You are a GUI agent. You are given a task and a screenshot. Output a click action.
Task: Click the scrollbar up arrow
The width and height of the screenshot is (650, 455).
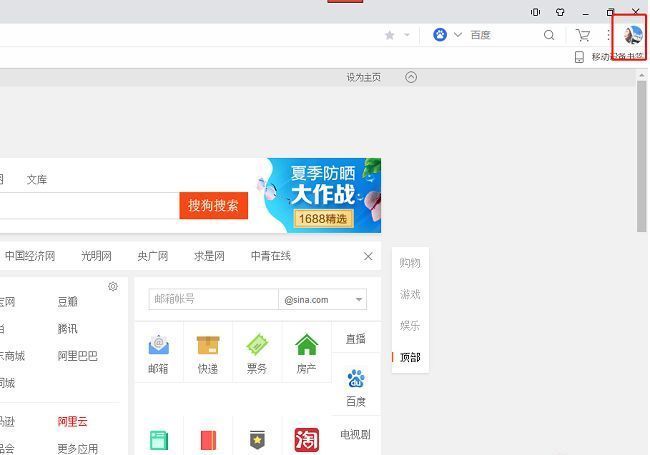(x=642, y=75)
